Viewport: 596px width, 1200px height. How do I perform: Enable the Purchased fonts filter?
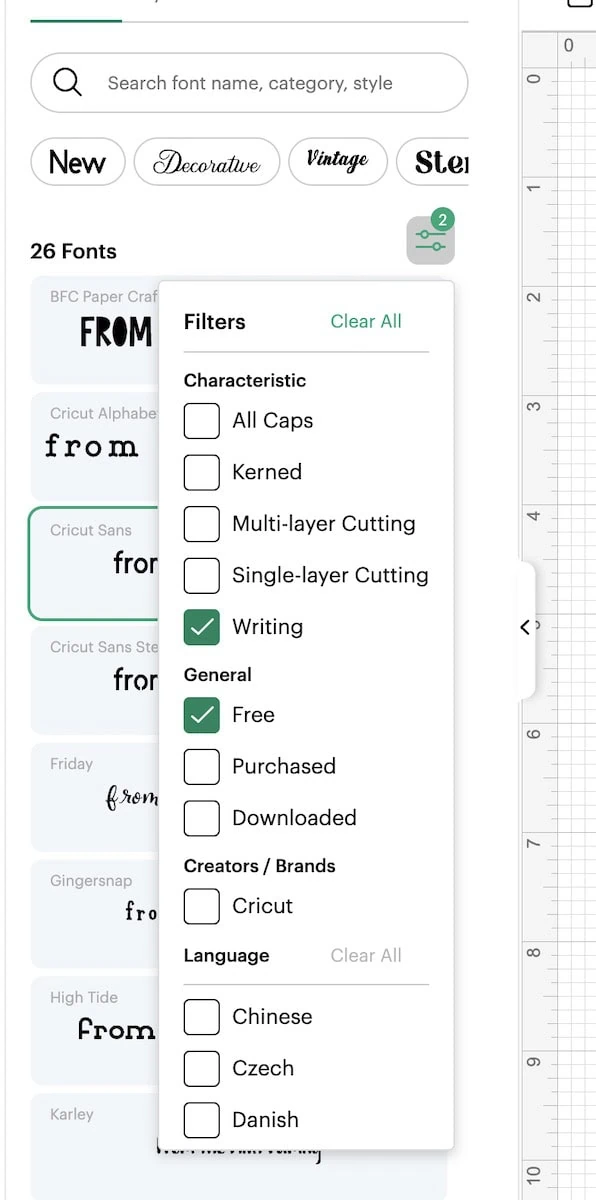201,766
